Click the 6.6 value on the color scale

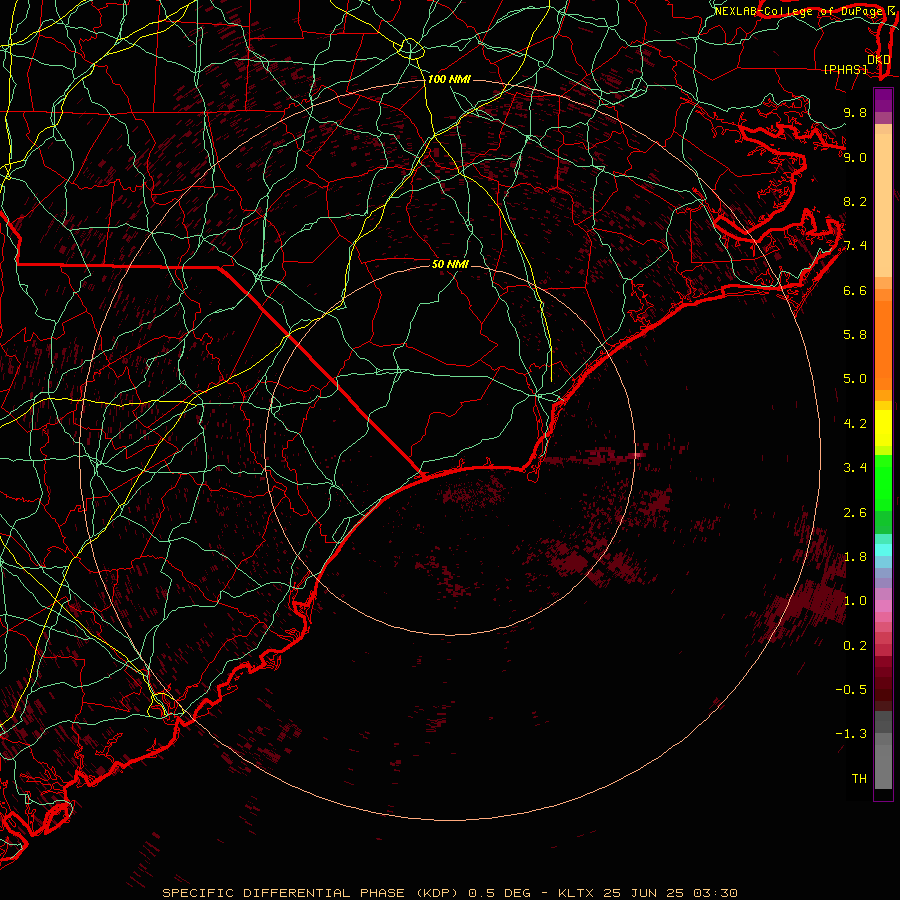click(855, 290)
